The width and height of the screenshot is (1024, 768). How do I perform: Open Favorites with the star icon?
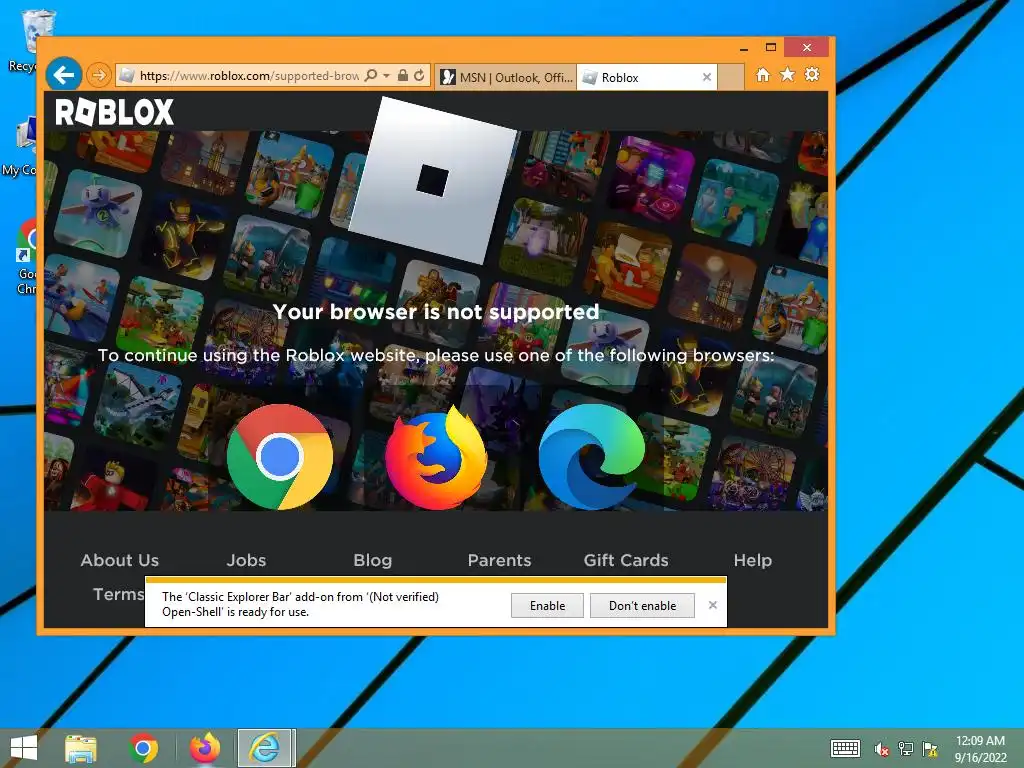tap(788, 75)
